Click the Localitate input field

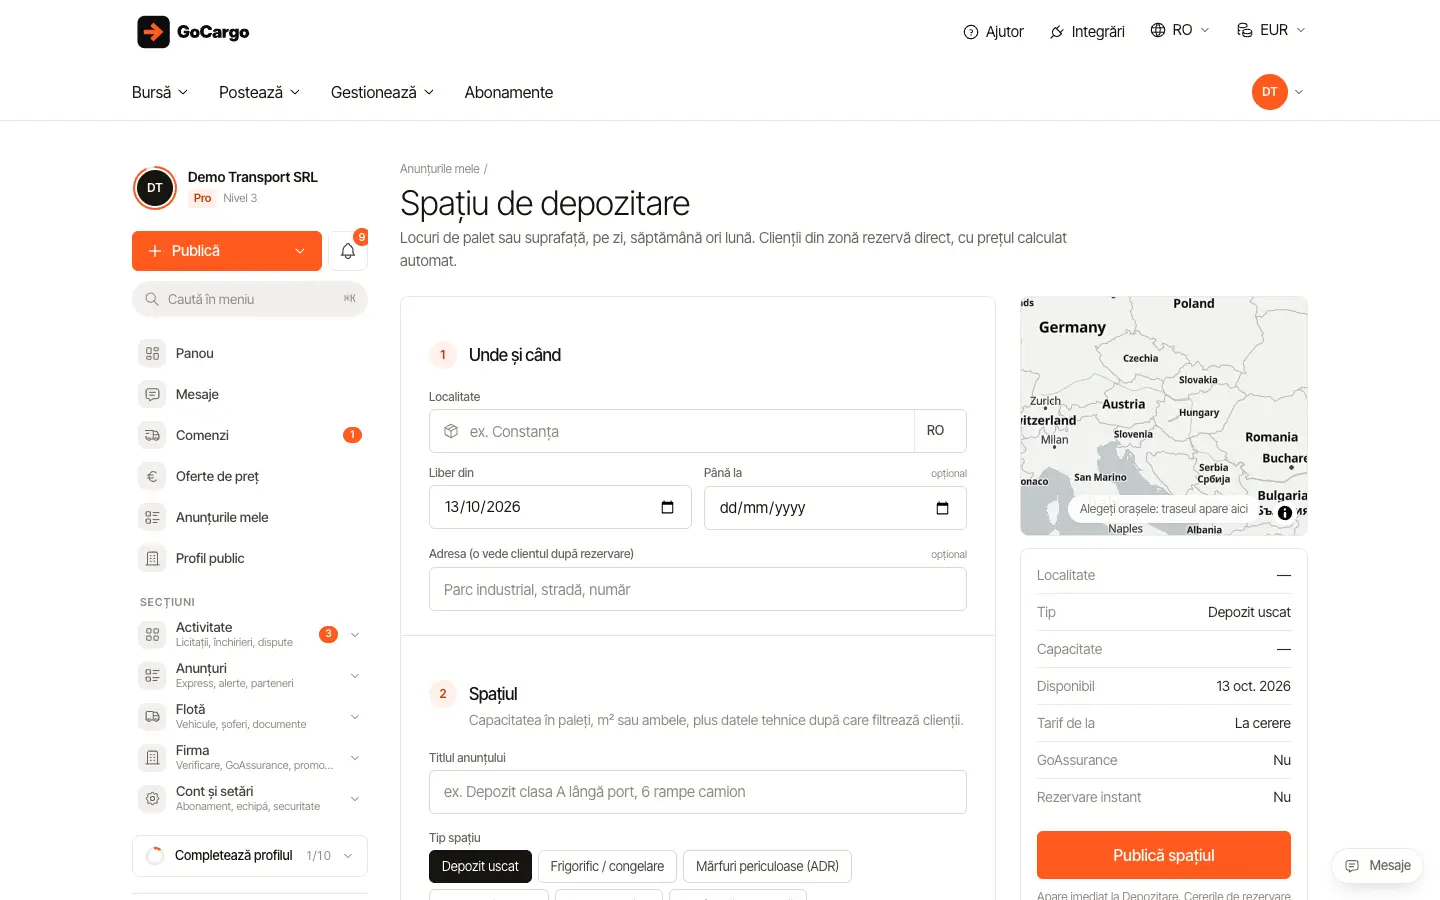click(672, 431)
